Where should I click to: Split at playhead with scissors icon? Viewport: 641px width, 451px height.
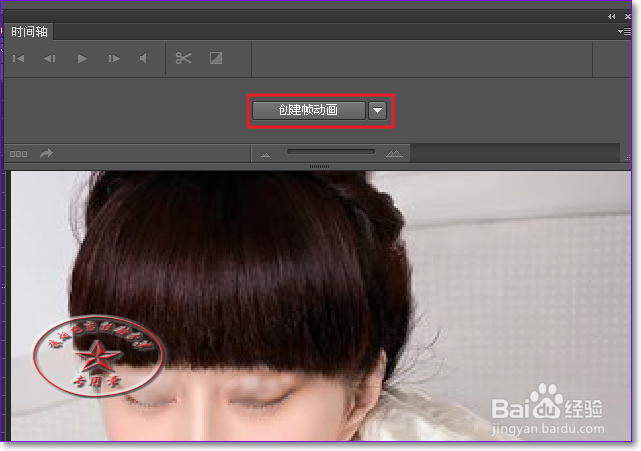pos(183,58)
